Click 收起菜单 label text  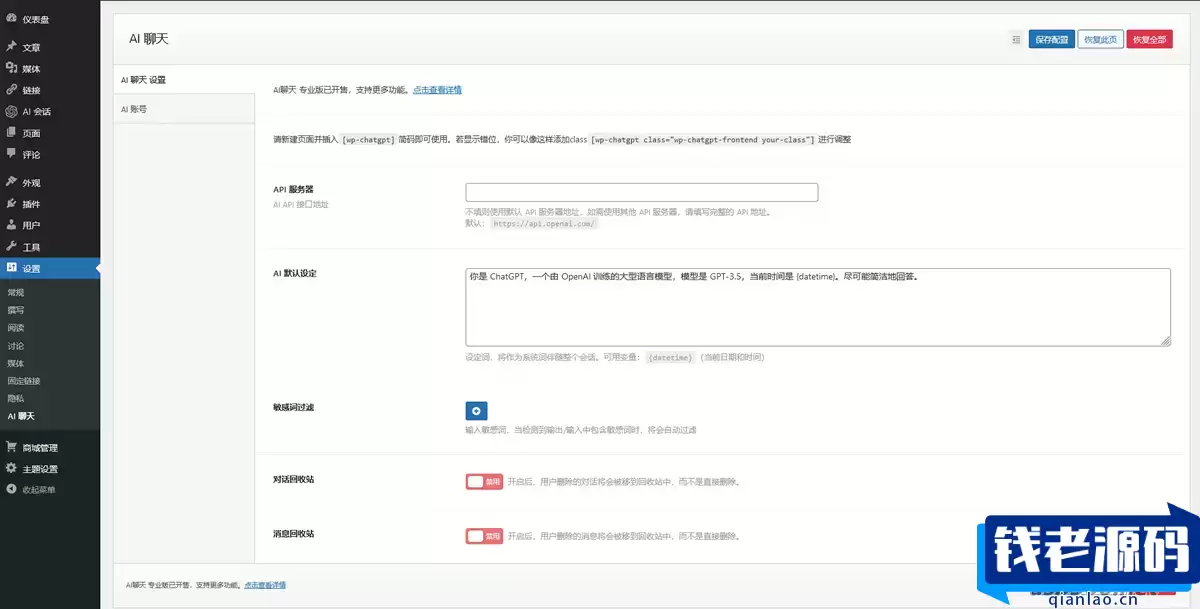(x=39, y=490)
